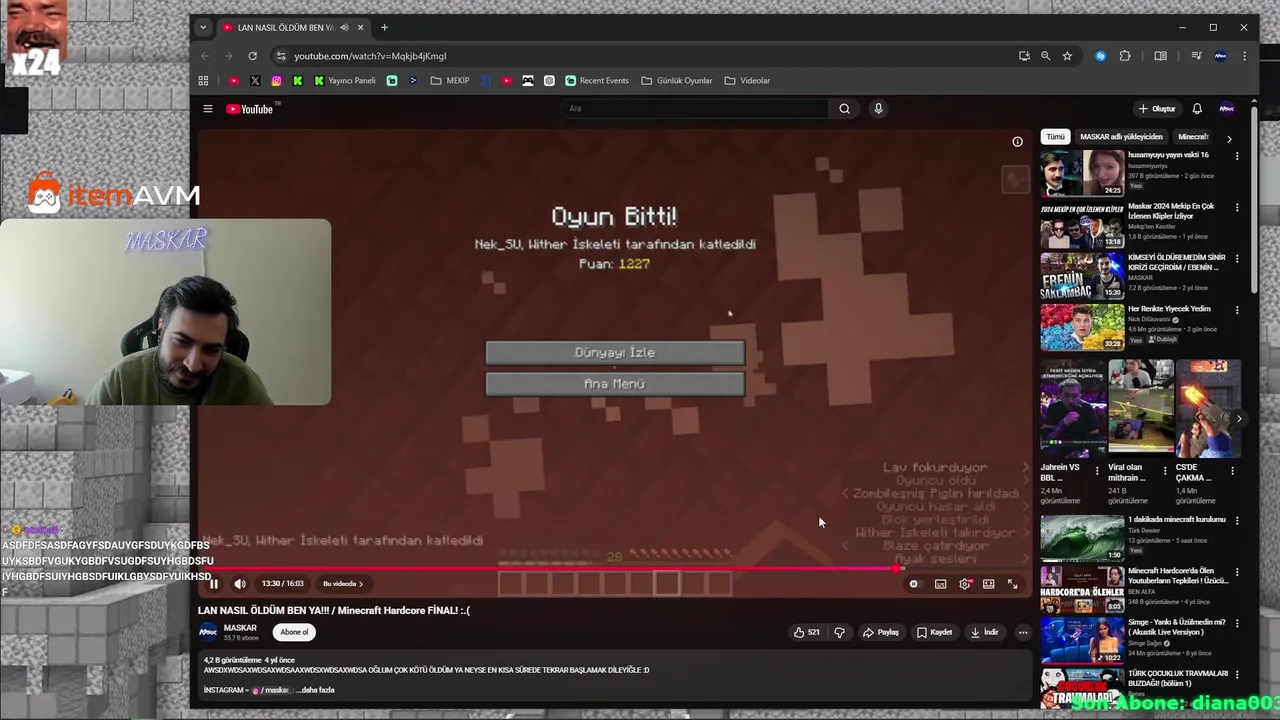
Task: Bookmark this page with star icon
Action: tap(1067, 56)
